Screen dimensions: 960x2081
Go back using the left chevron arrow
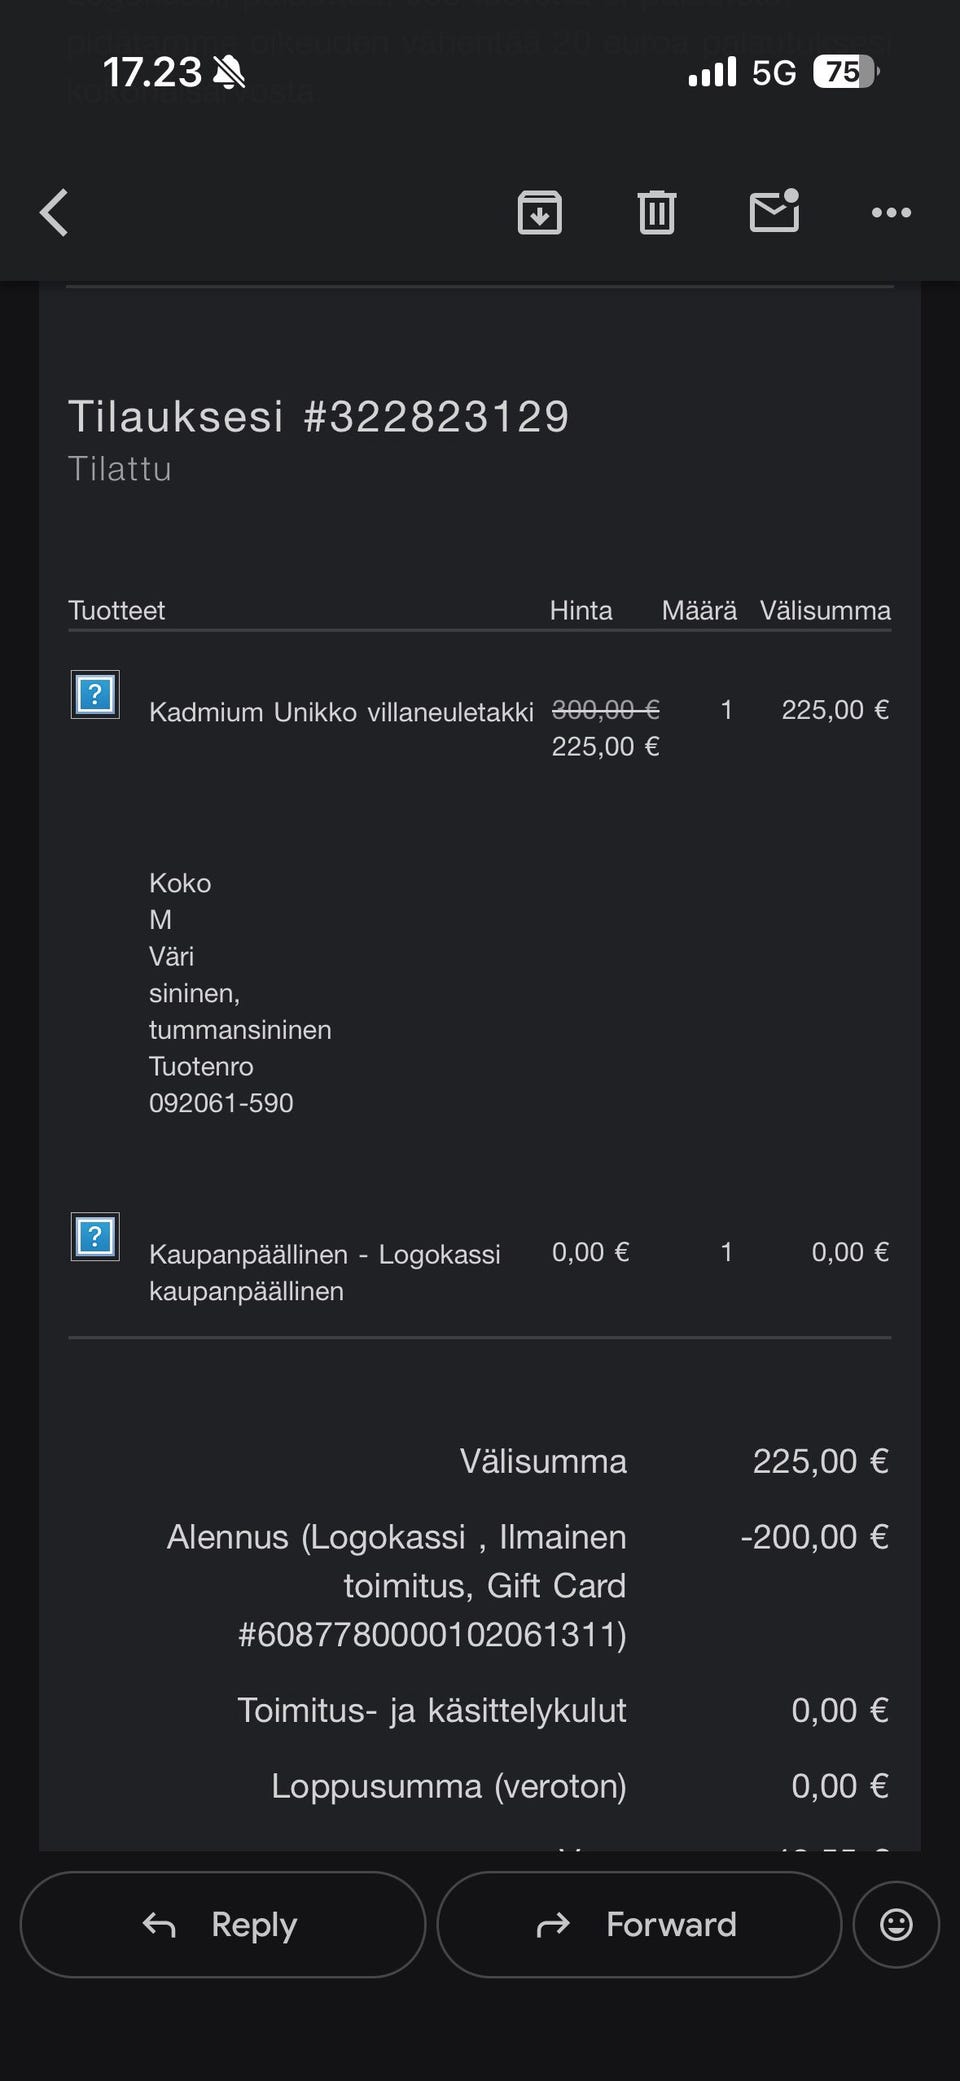(55, 213)
